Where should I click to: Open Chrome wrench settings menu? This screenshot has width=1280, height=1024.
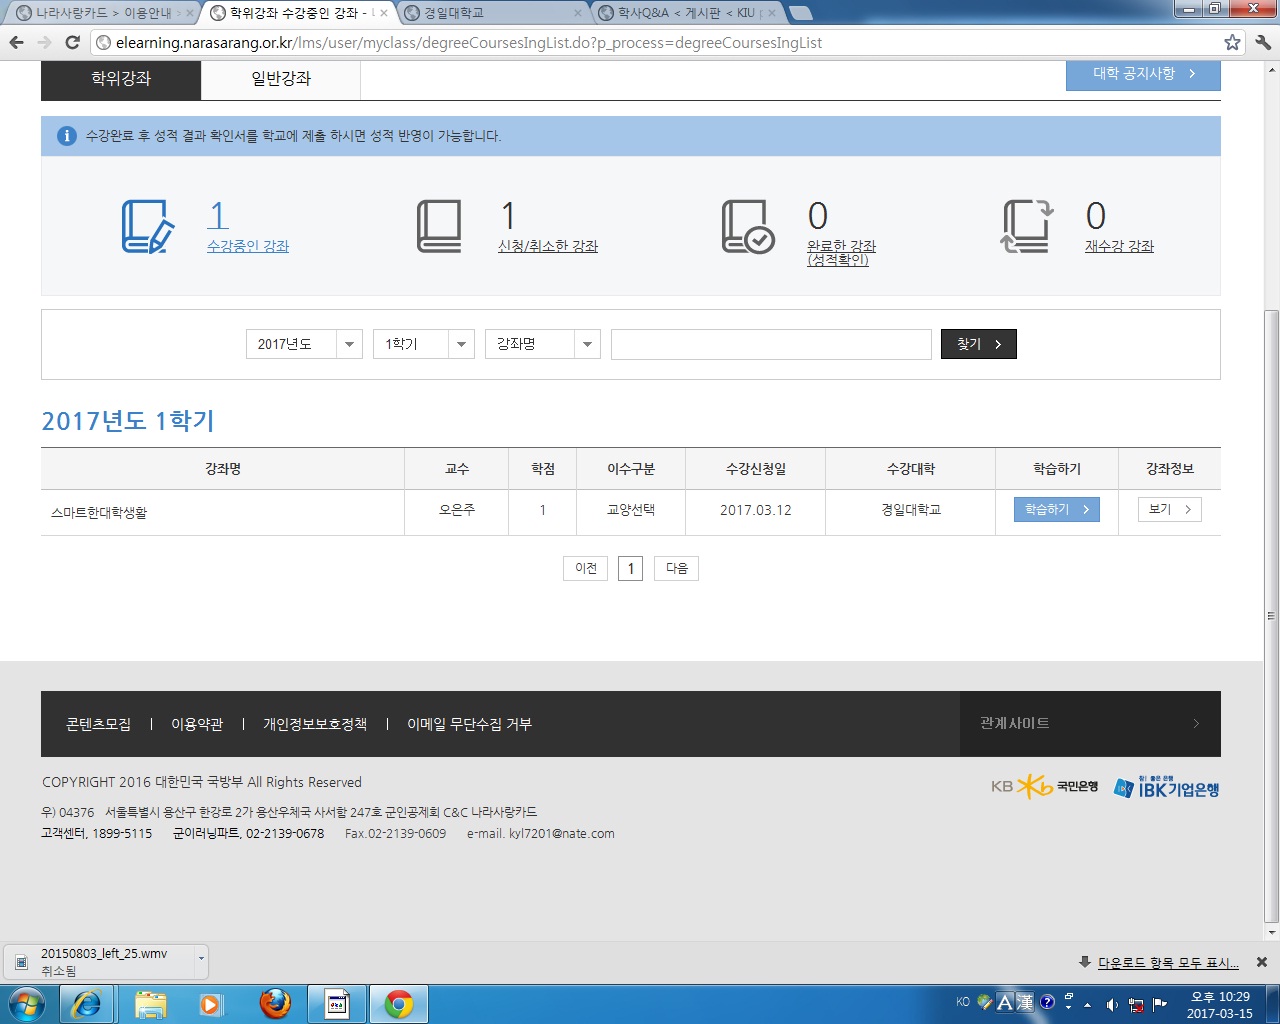point(1262,42)
